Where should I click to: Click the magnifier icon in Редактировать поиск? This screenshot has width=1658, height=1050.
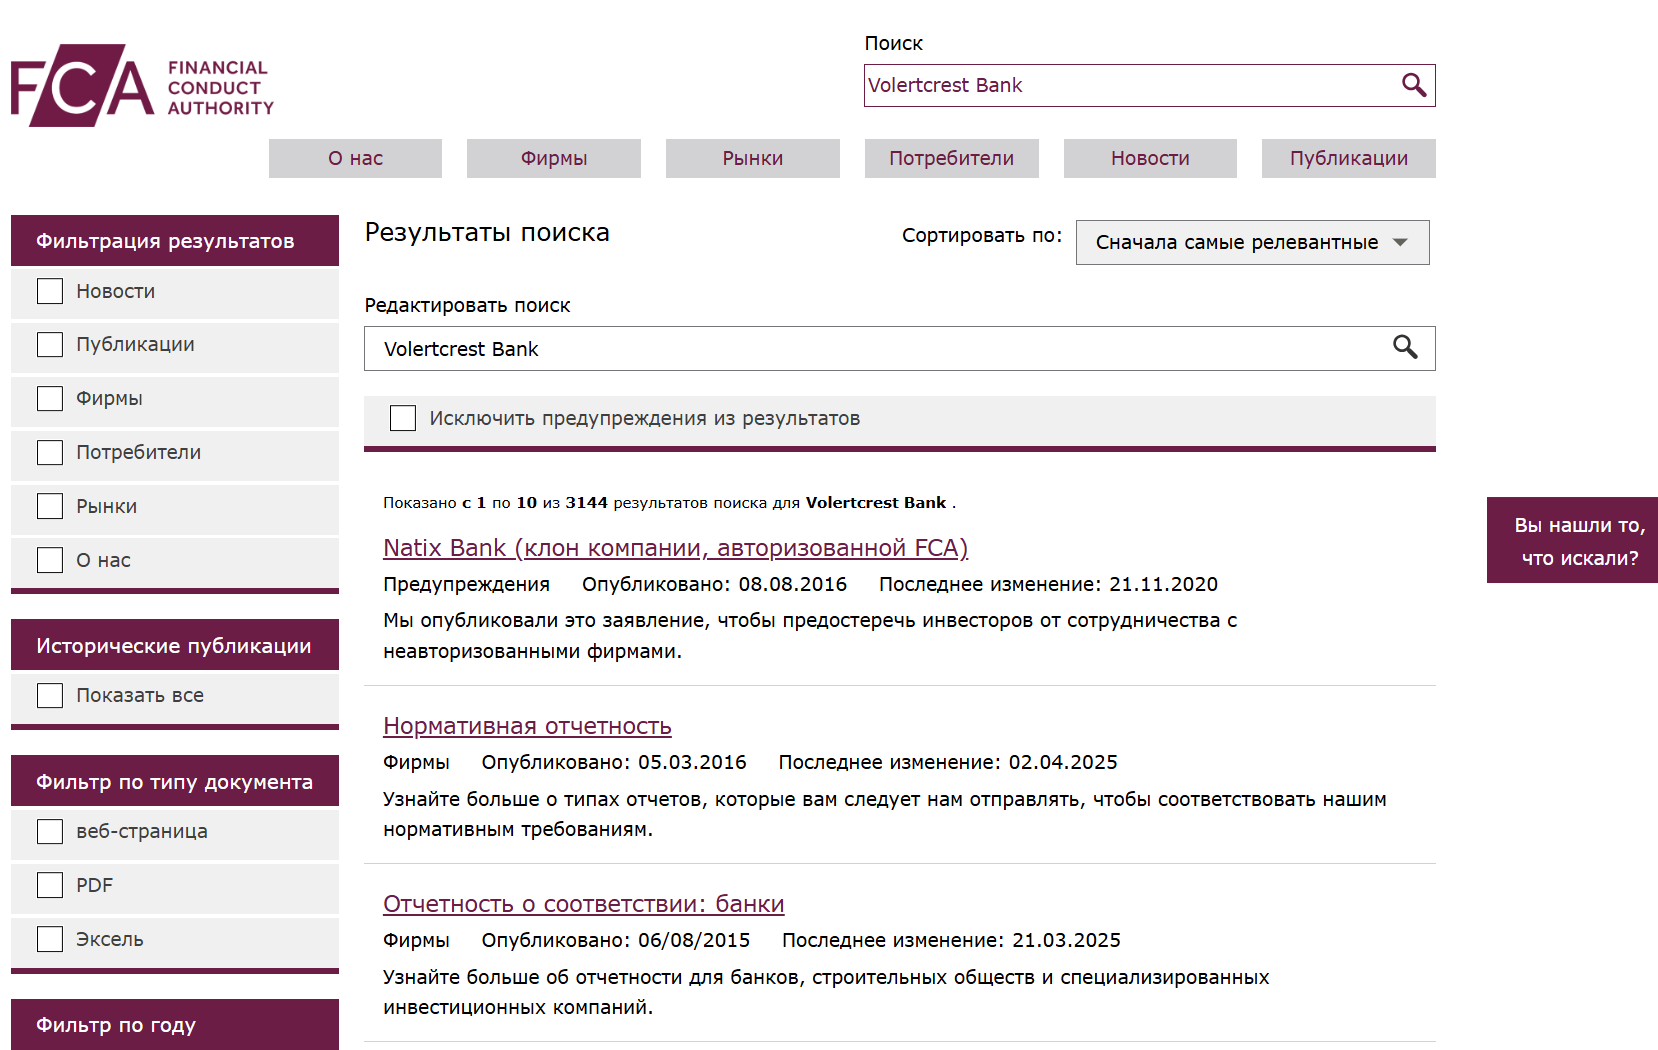pyautogui.click(x=1406, y=348)
